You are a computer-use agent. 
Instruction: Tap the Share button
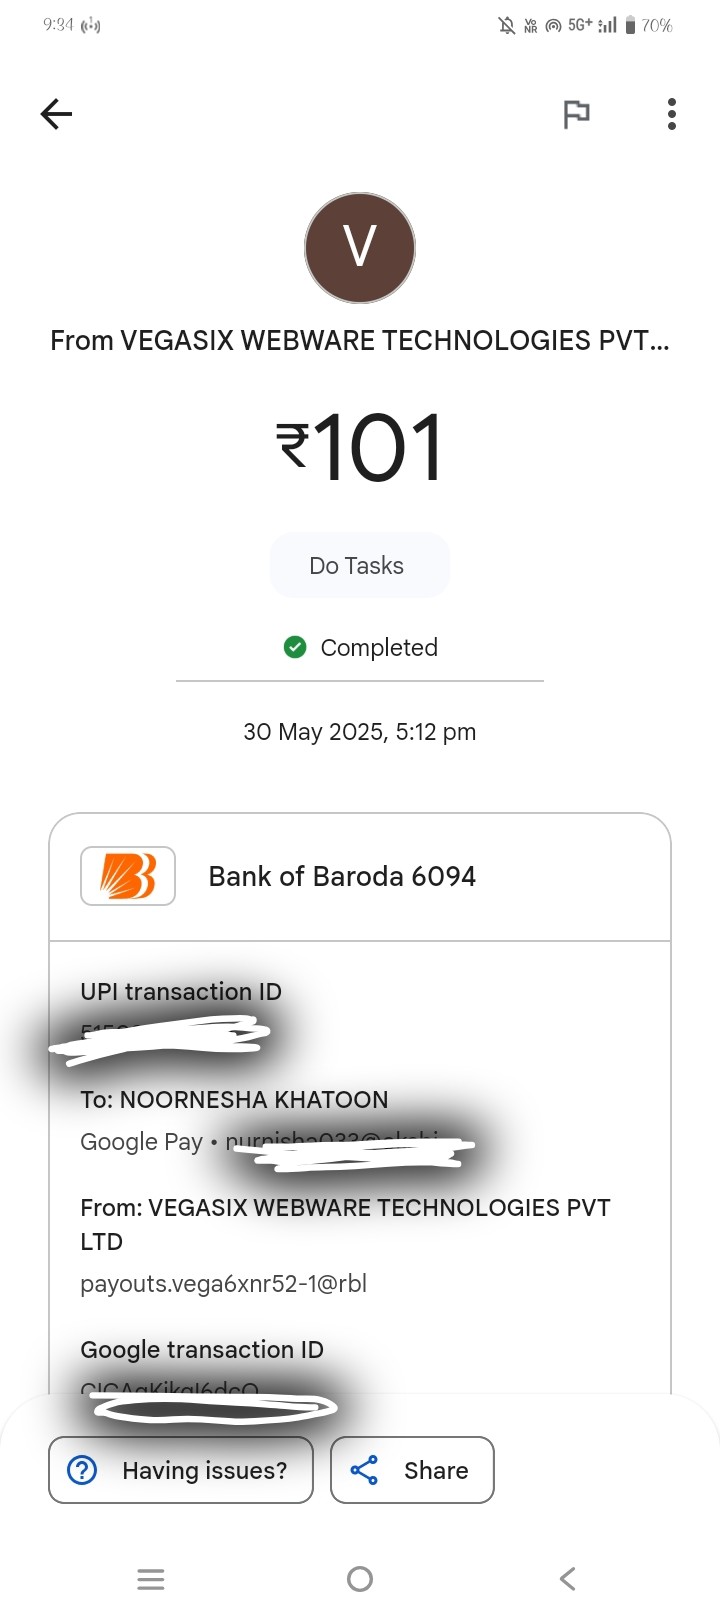pyautogui.click(x=412, y=1470)
